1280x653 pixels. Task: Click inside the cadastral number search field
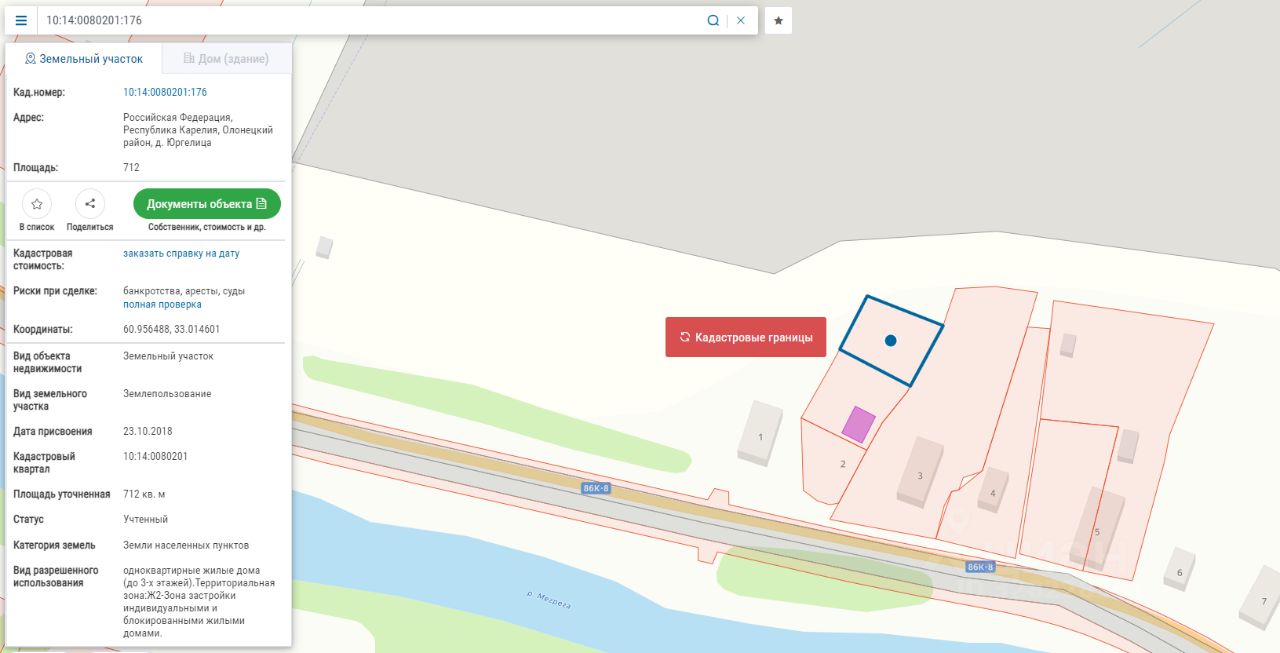pyautogui.click(x=370, y=20)
